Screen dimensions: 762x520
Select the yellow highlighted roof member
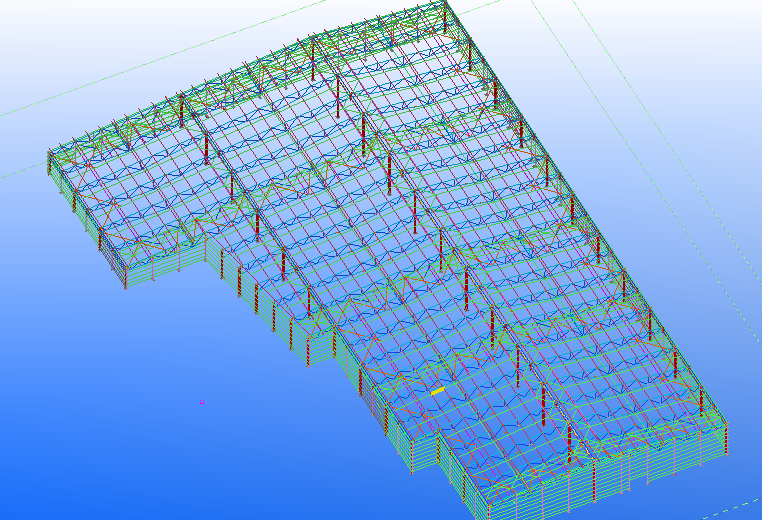click(437, 391)
